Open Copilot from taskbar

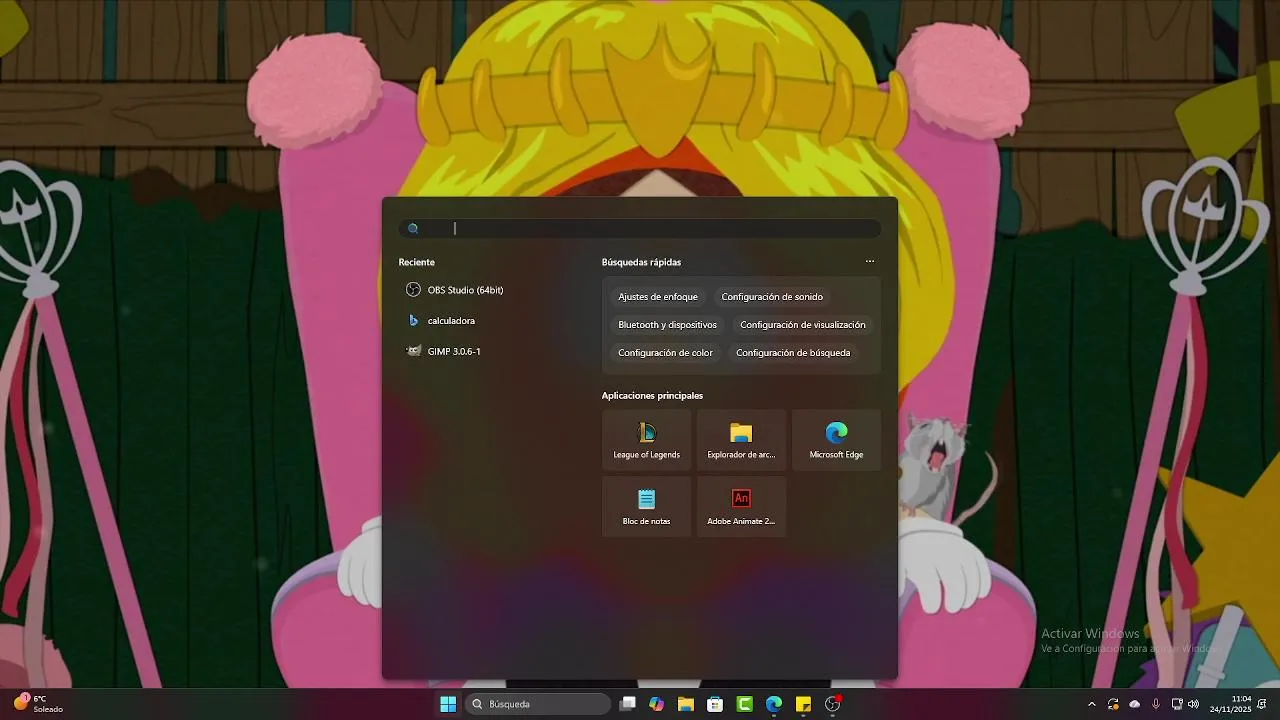[x=656, y=704]
